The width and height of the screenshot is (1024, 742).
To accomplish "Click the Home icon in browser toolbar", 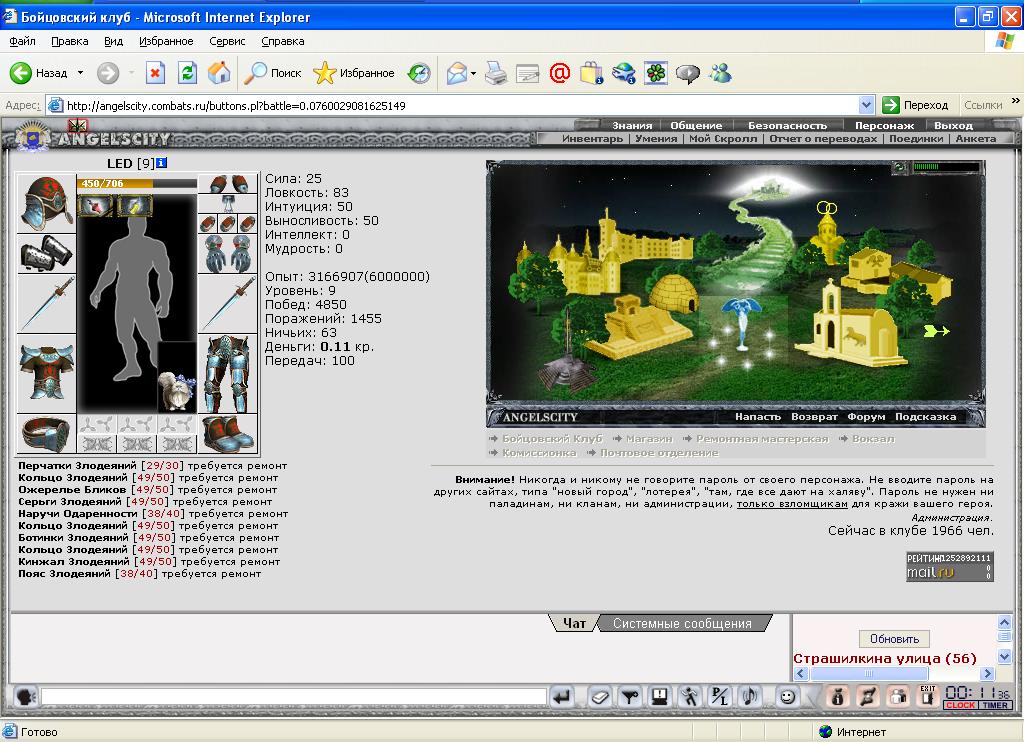I will (x=219, y=73).
